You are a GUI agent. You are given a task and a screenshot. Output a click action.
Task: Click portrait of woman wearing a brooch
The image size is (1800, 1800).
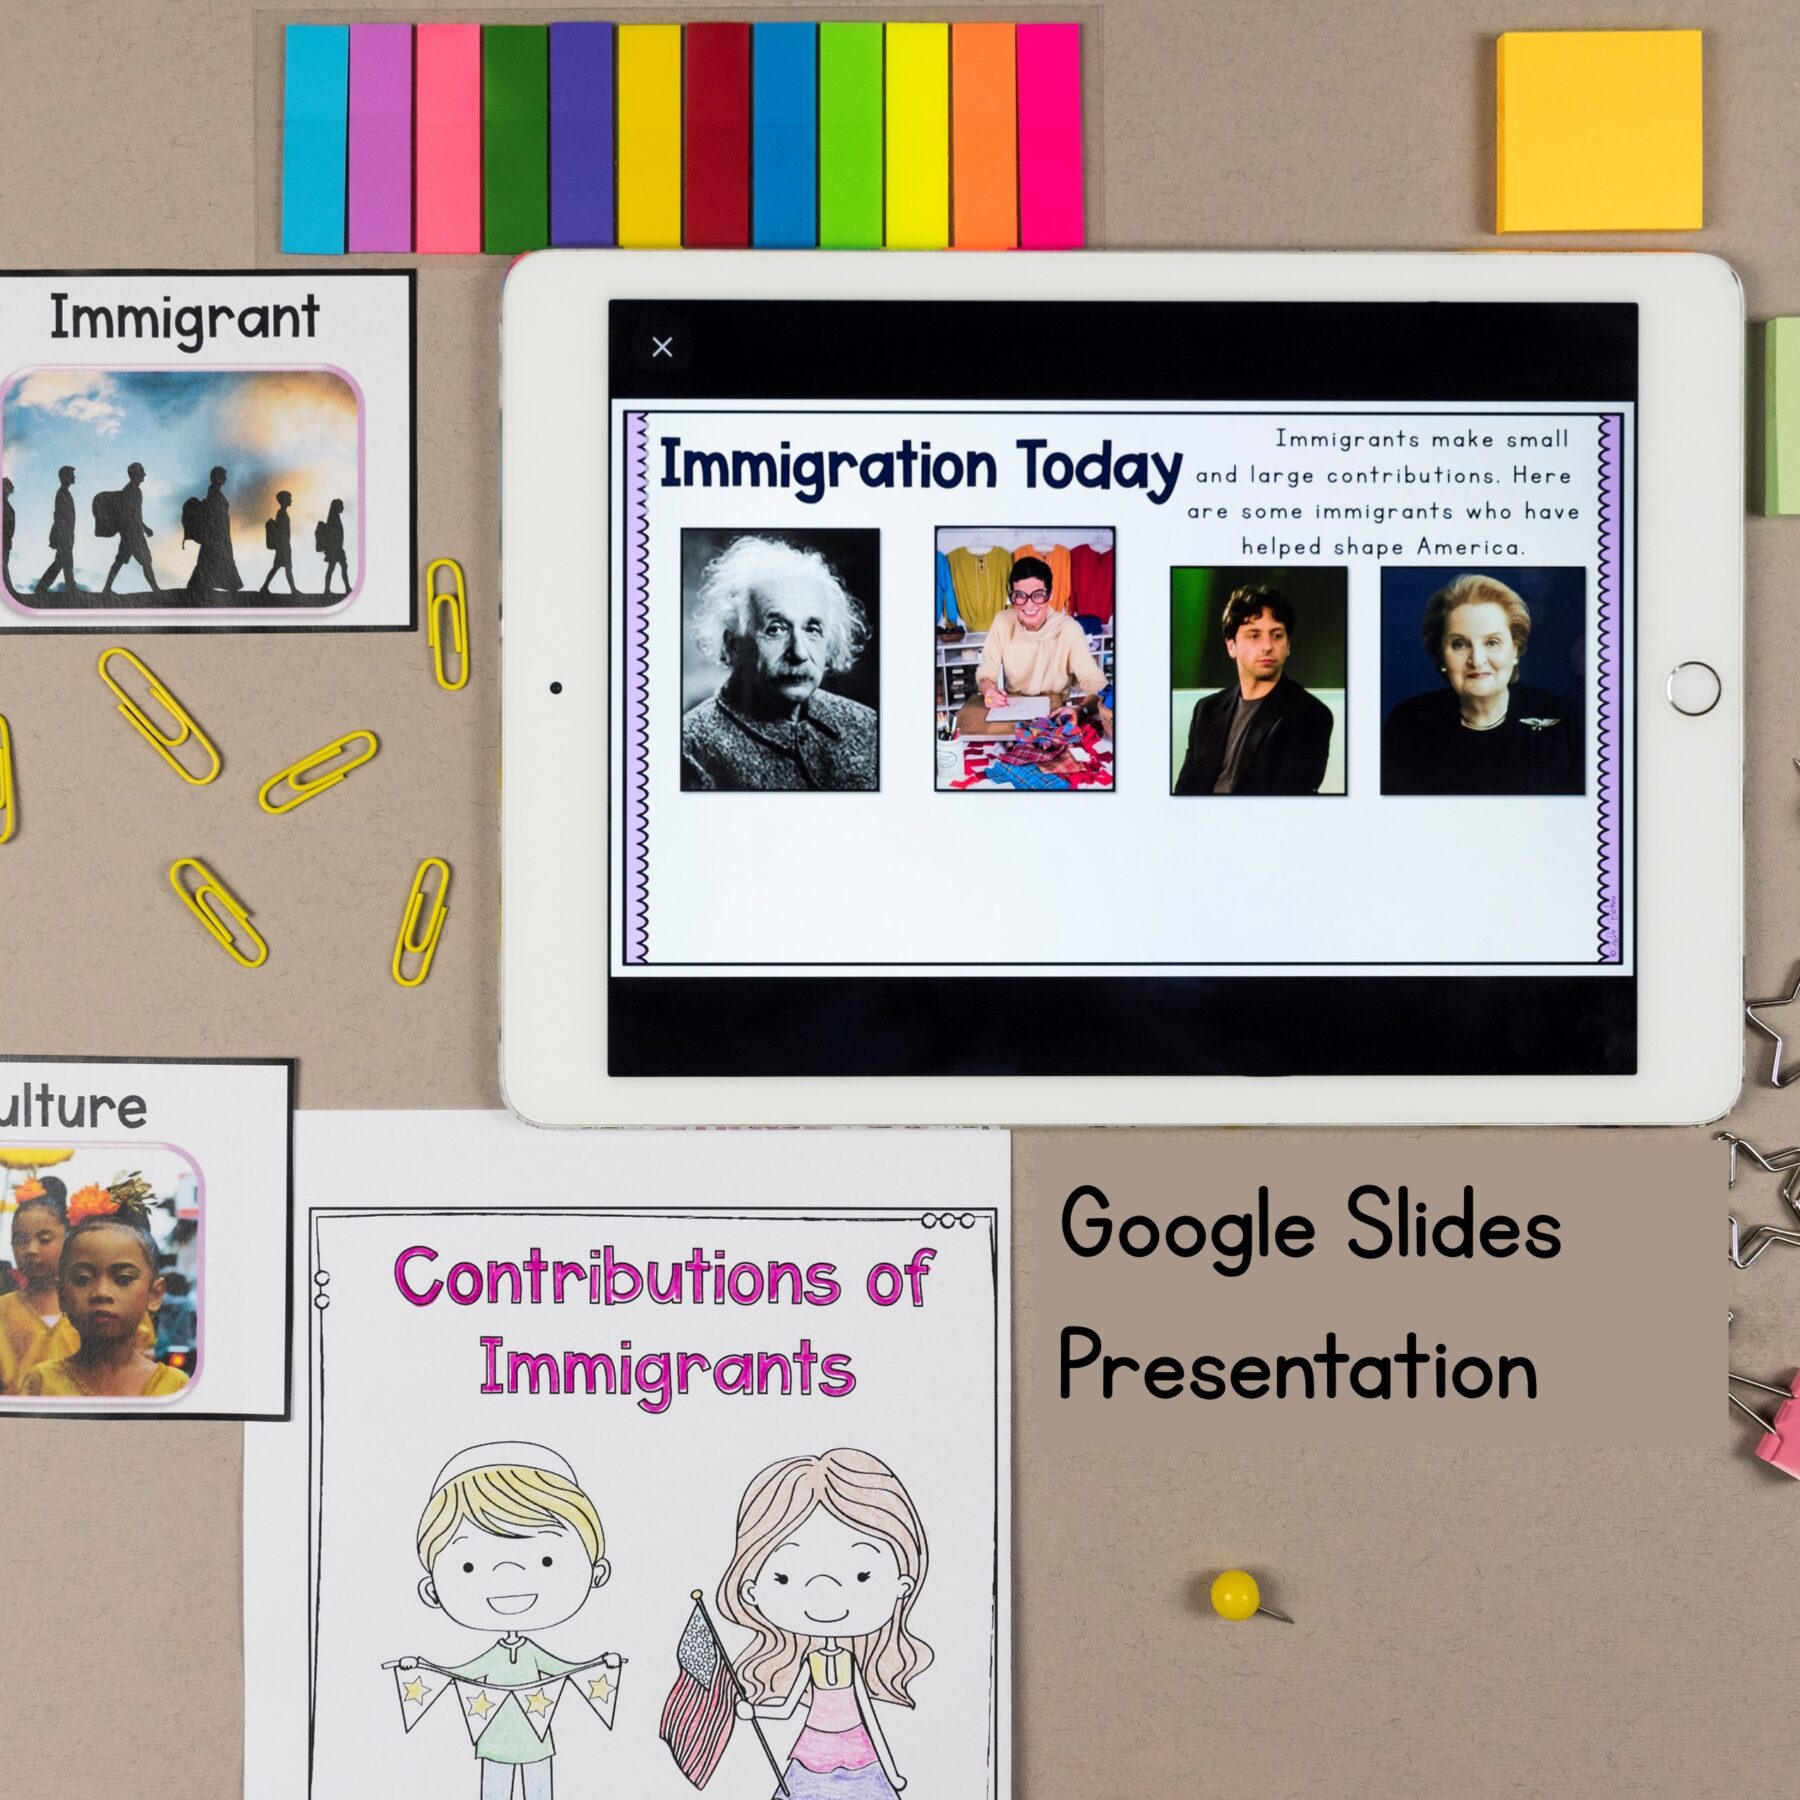(1483, 681)
